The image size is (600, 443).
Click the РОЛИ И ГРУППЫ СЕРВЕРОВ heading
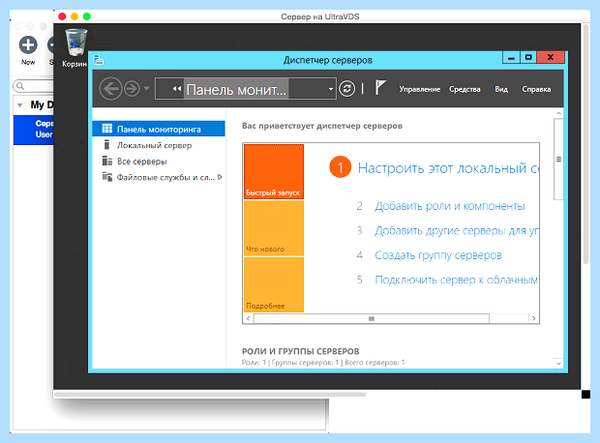click(x=300, y=351)
